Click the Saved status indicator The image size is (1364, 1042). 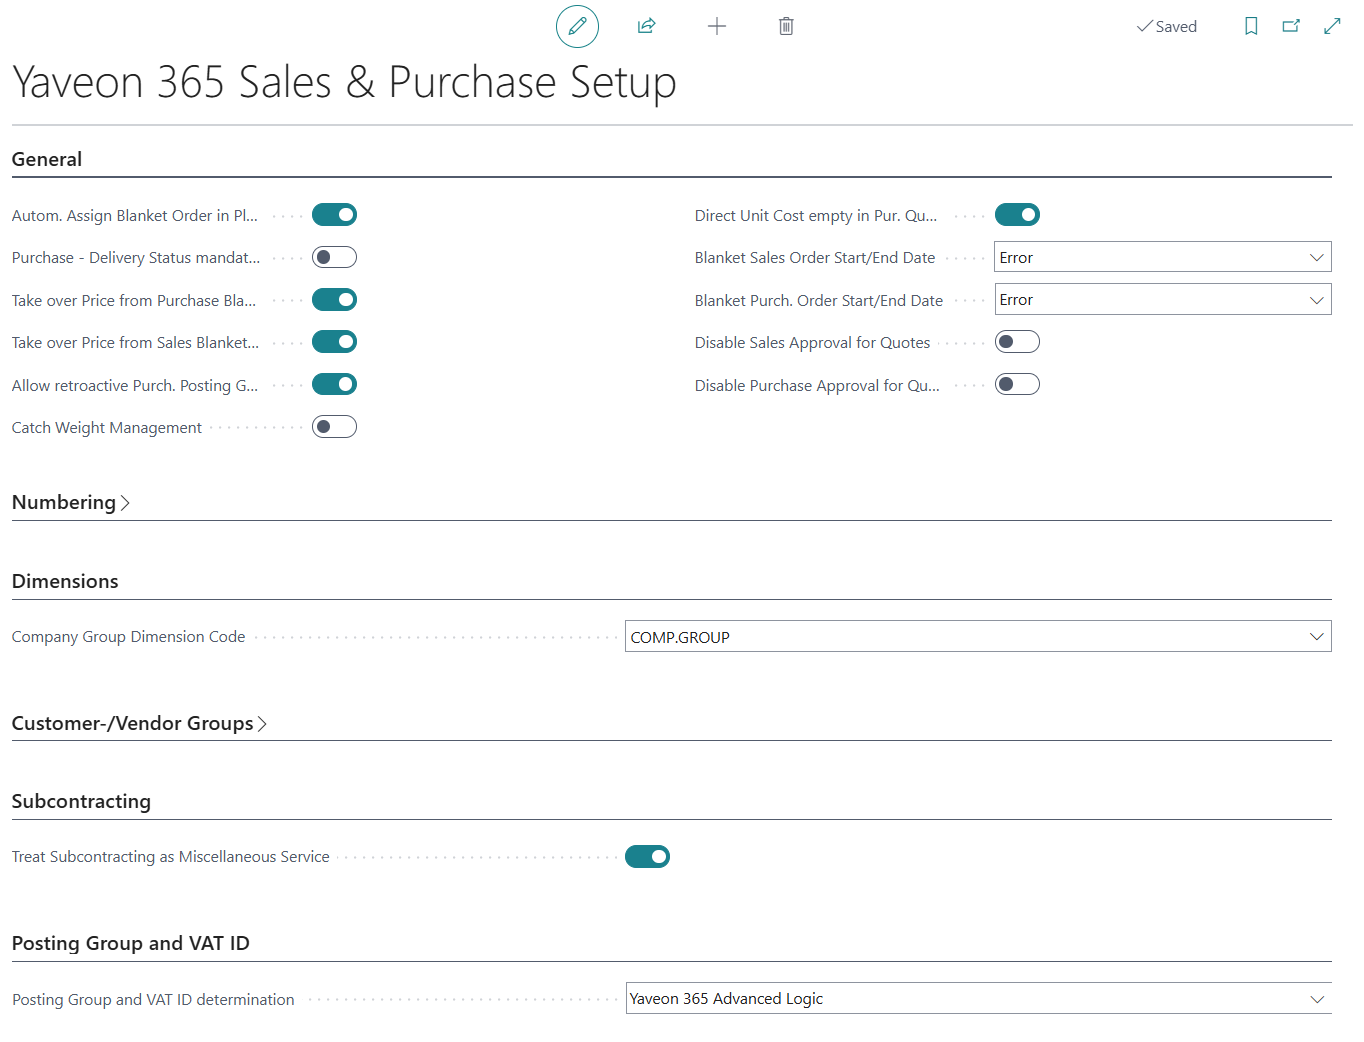click(x=1167, y=27)
